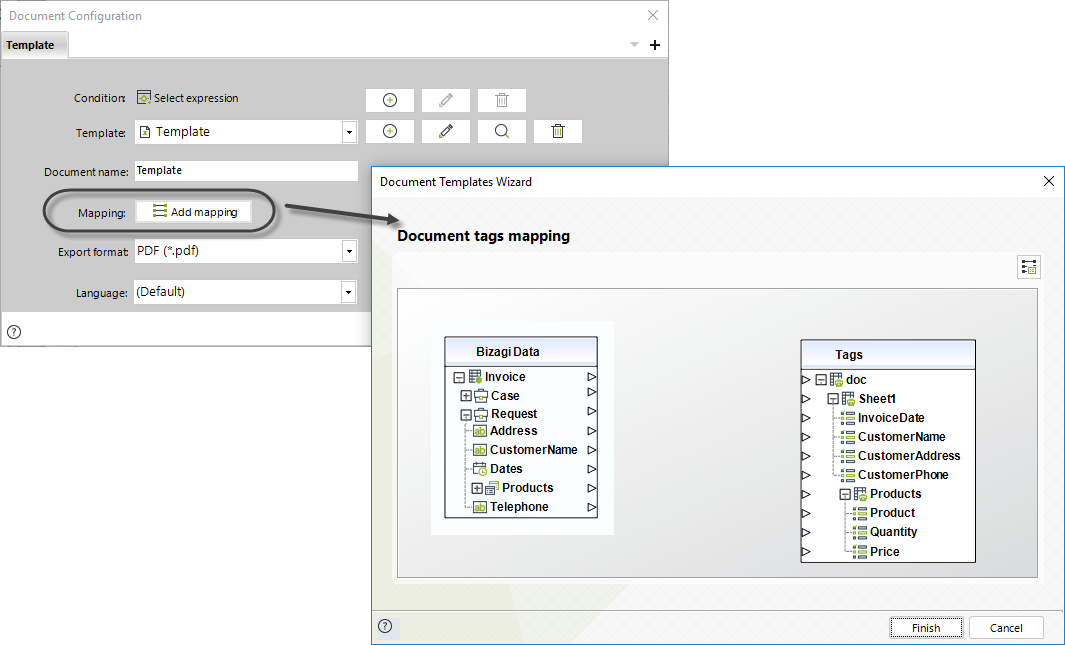
Task: Select CustomerPhone tag
Action: [903, 475]
